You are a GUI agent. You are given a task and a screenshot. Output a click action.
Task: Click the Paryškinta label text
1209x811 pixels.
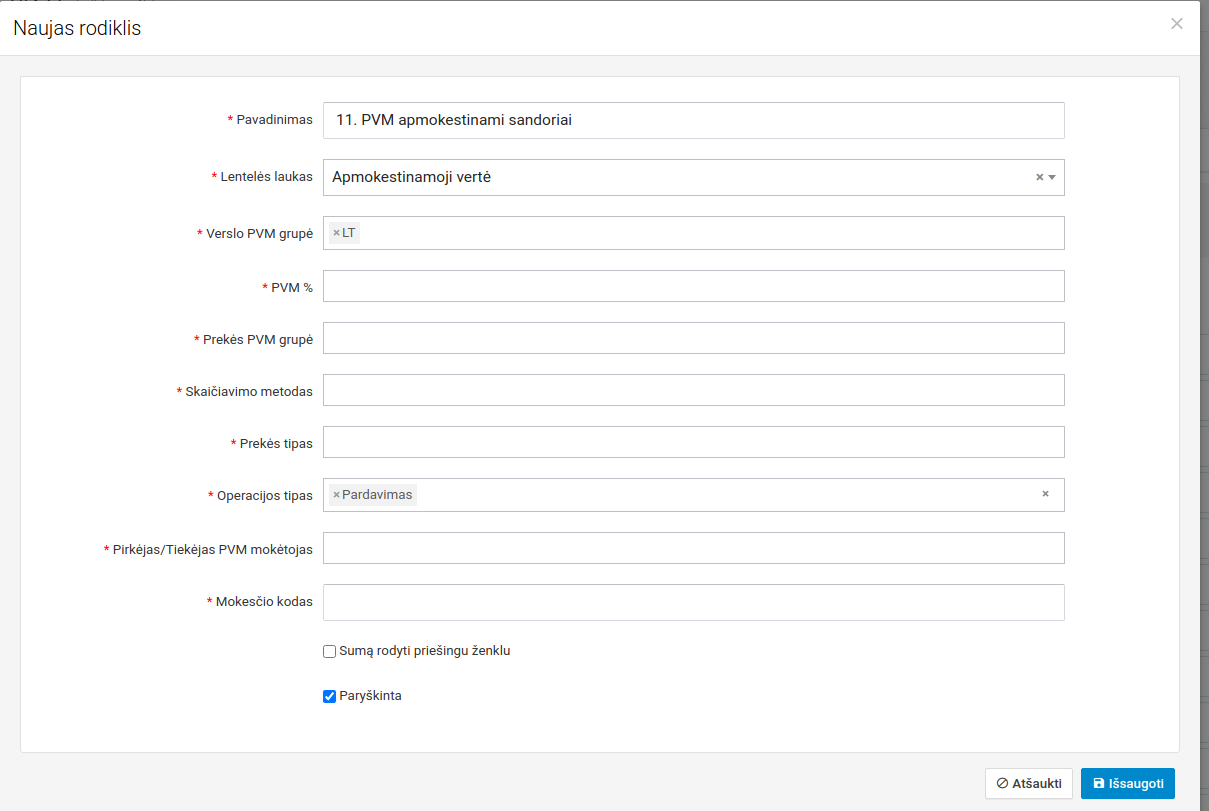pos(370,696)
